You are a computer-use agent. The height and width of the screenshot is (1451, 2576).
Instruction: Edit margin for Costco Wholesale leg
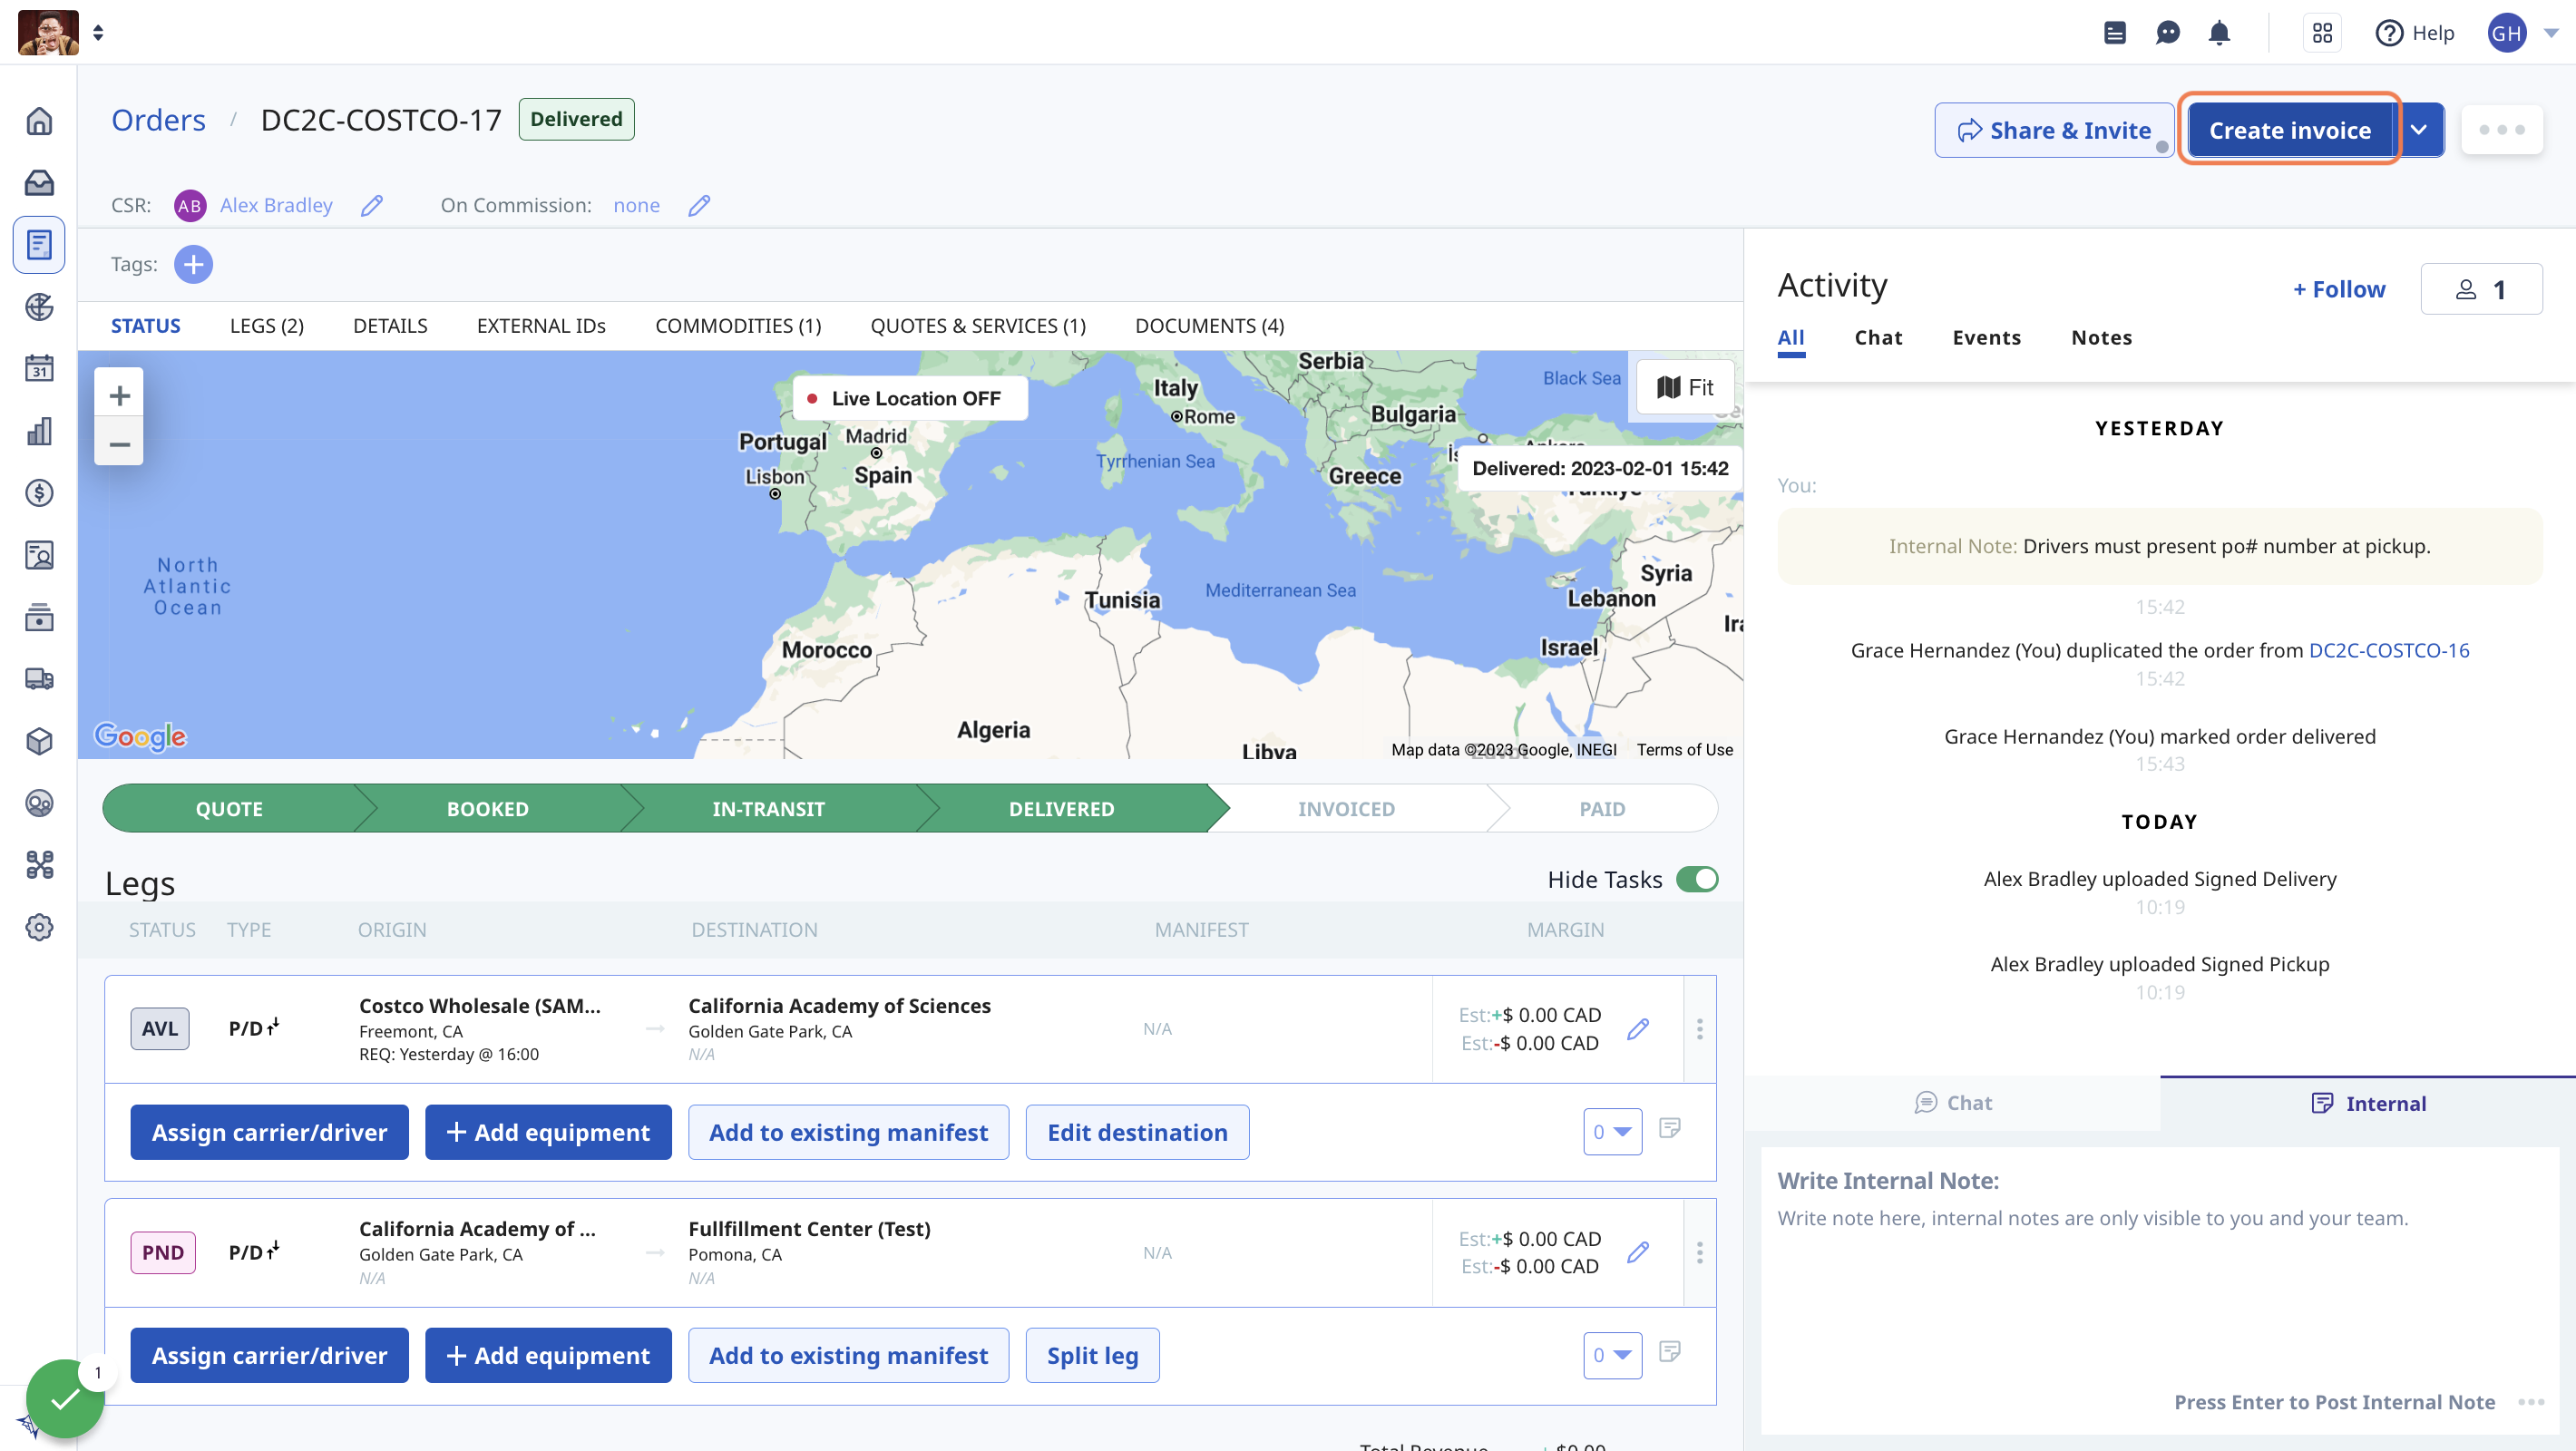[1638, 1029]
